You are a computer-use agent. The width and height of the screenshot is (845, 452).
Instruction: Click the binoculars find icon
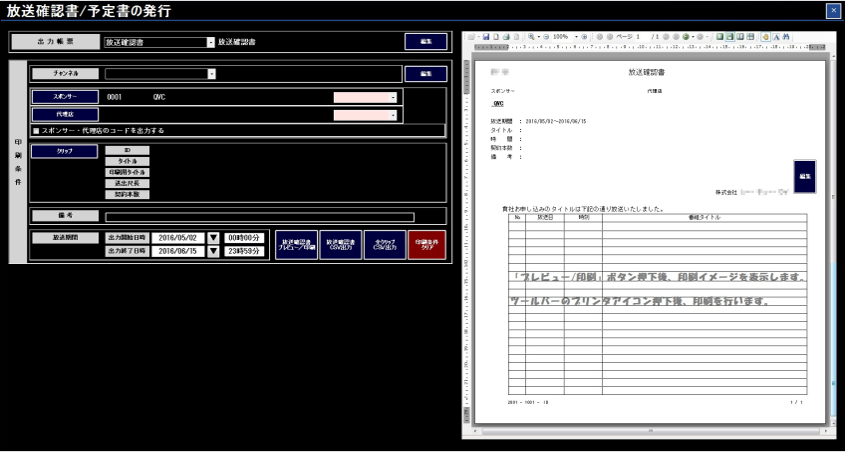786,37
